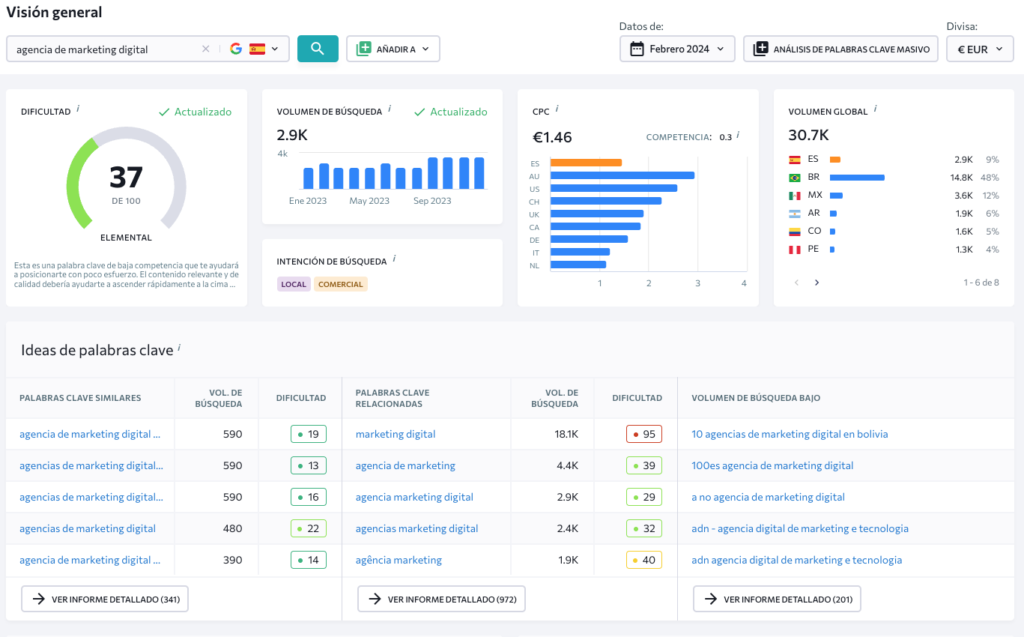Click the info icon next to Intención de búsqueda
The width and height of the screenshot is (1024, 637).
point(394,259)
